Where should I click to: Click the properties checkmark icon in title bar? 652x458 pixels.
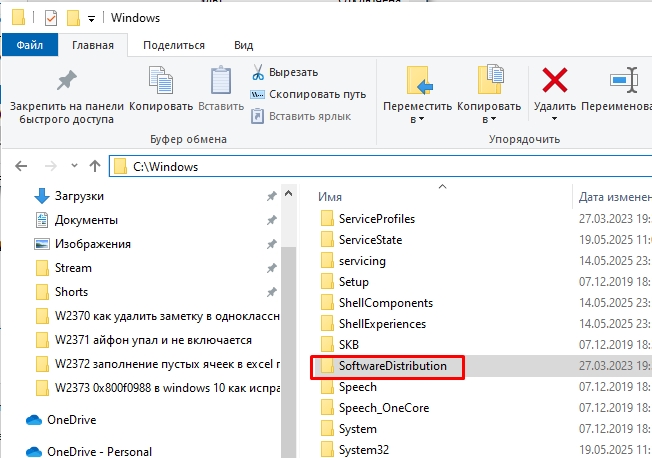click(x=51, y=18)
